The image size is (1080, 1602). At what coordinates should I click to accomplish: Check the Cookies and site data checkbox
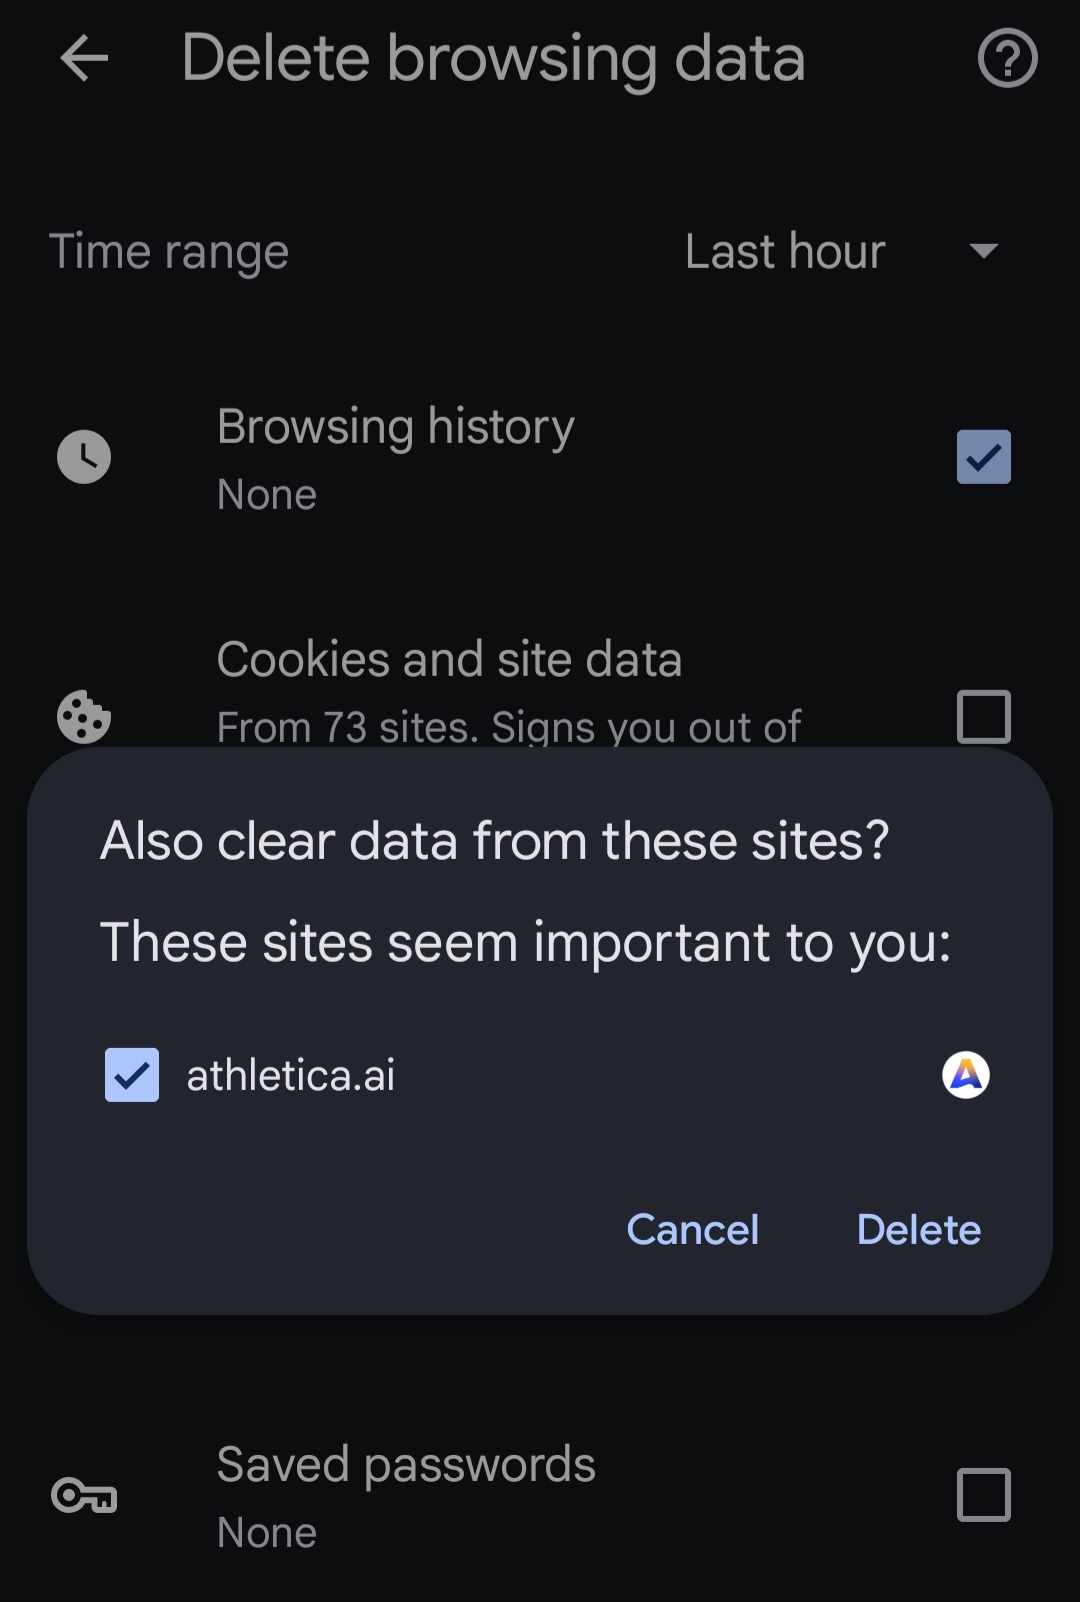(x=983, y=716)
